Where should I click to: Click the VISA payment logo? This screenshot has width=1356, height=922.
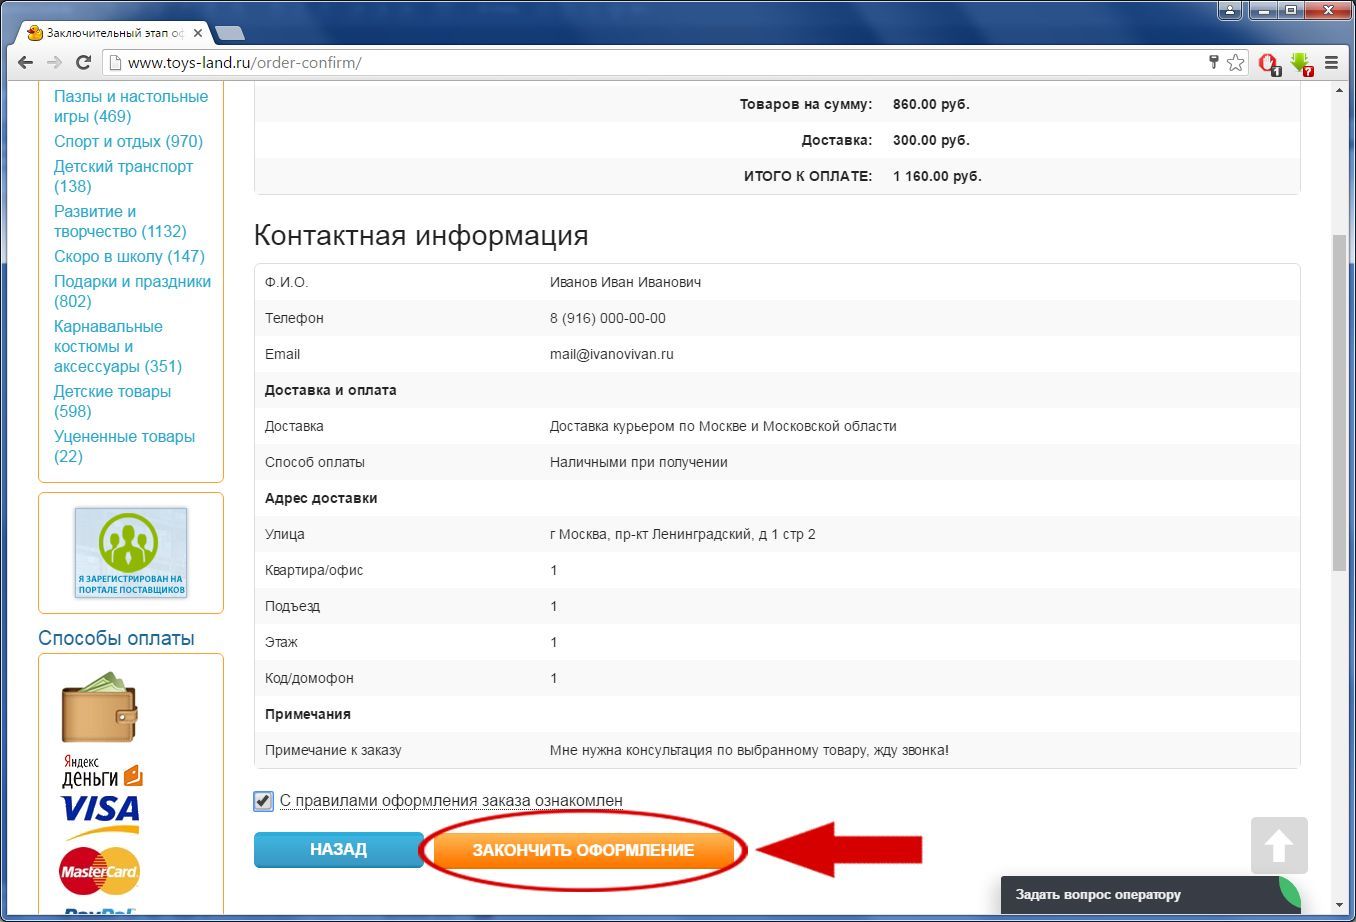click(101, 815)
